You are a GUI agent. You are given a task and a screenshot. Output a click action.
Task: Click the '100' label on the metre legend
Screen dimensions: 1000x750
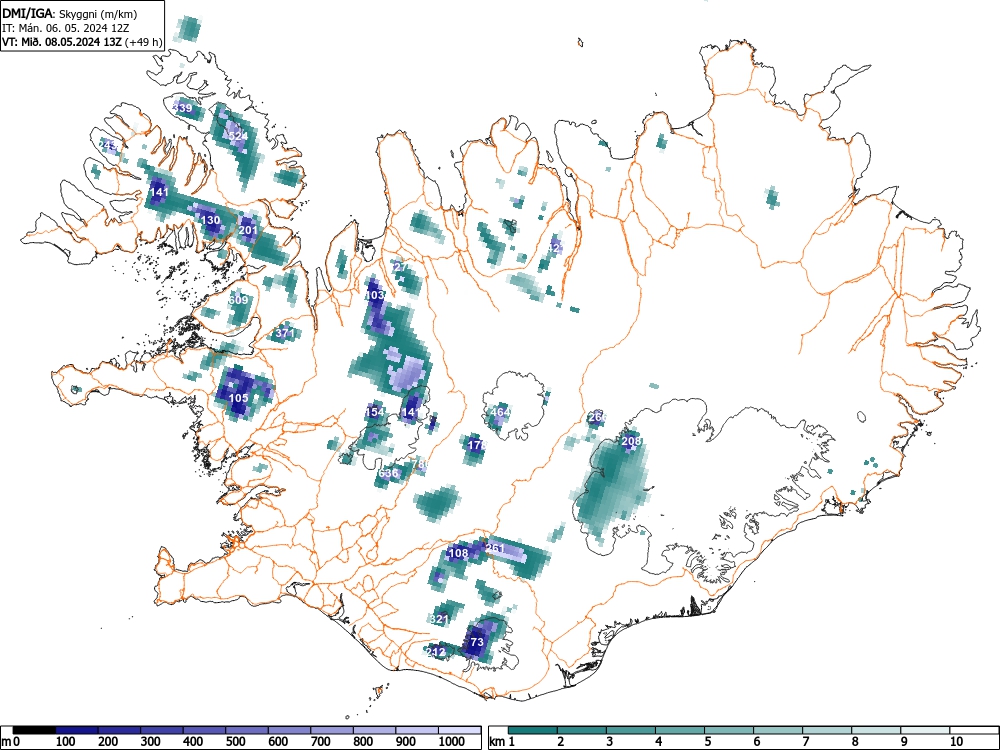pyautogui.click(x=66, y=742)
